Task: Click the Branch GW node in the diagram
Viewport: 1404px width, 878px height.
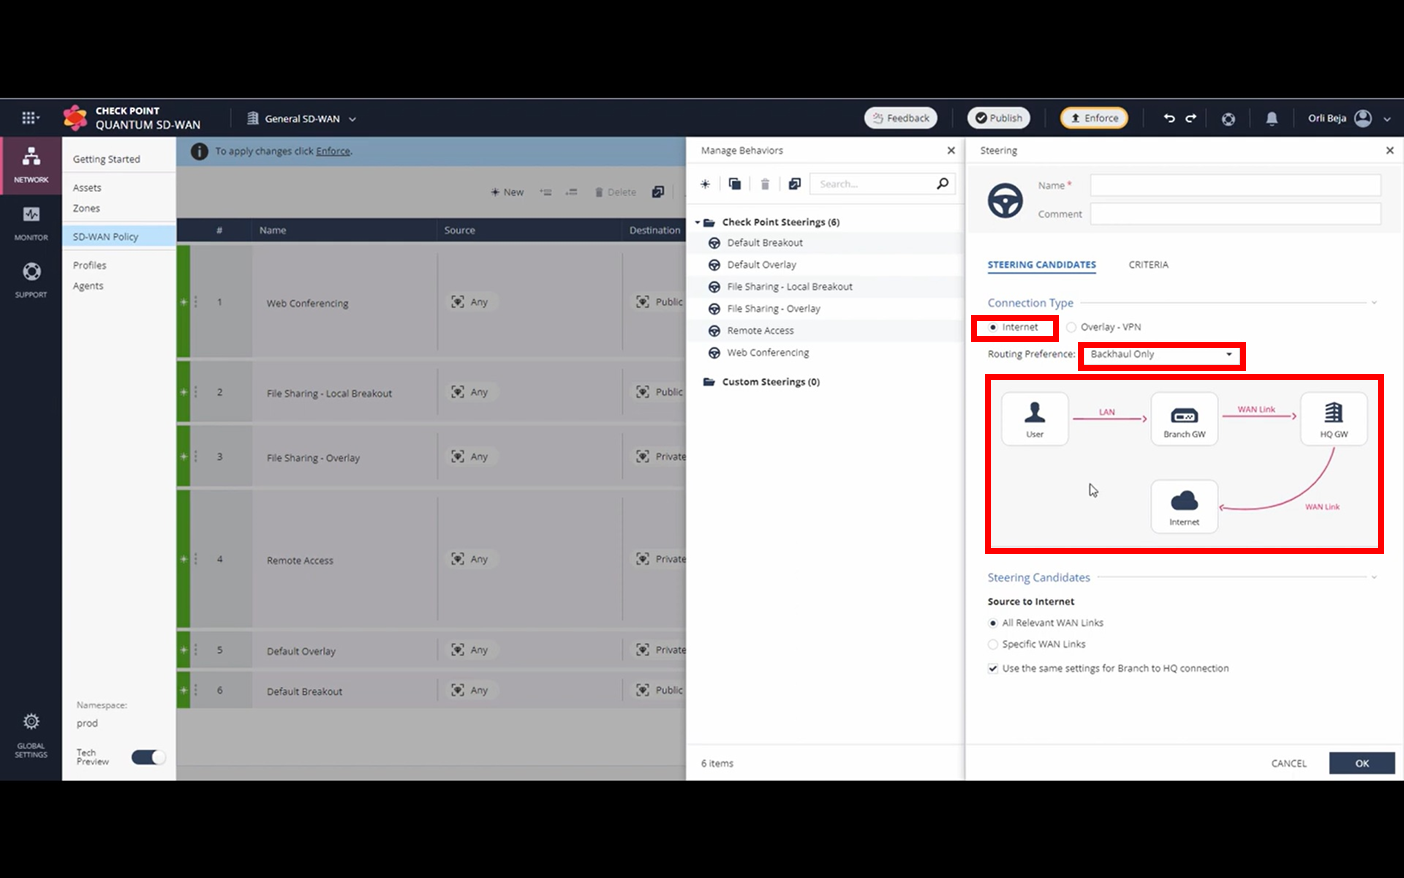Action: tap(1184, 418)
